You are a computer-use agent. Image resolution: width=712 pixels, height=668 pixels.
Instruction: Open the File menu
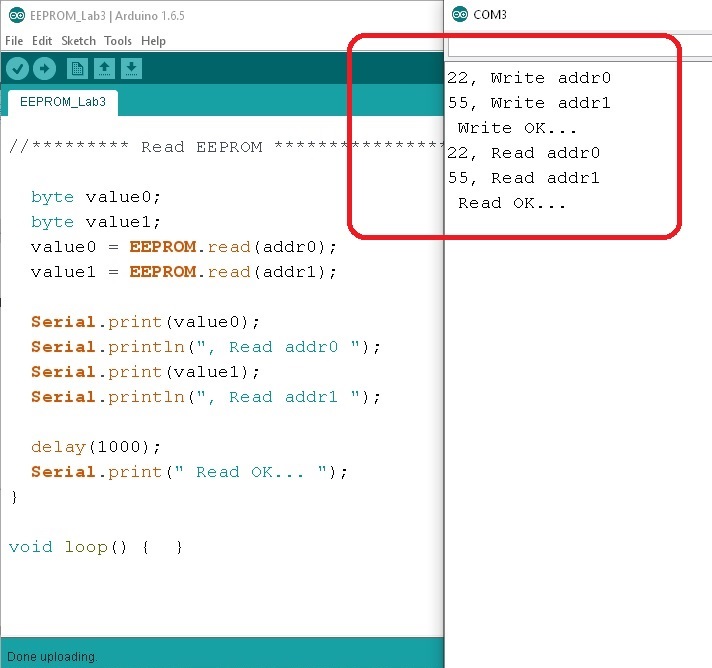tap(14, 41)
